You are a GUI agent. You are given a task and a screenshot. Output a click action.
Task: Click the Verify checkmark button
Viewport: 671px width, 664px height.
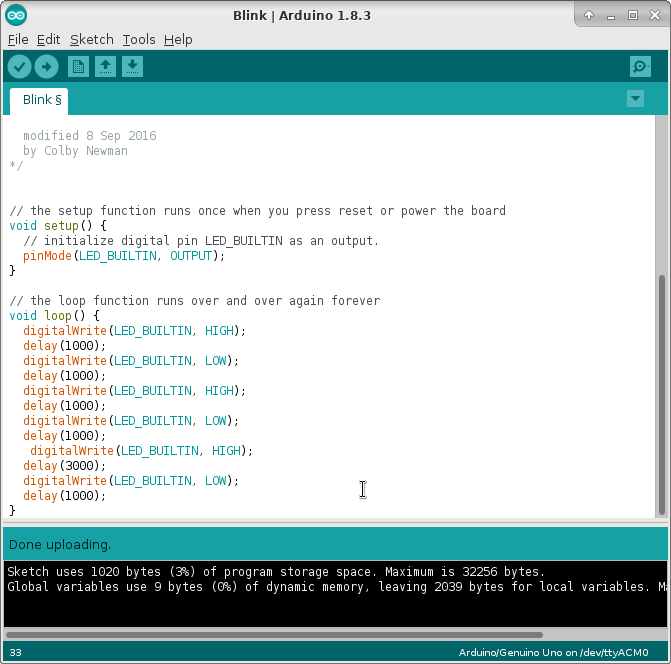tap(19, 67)
